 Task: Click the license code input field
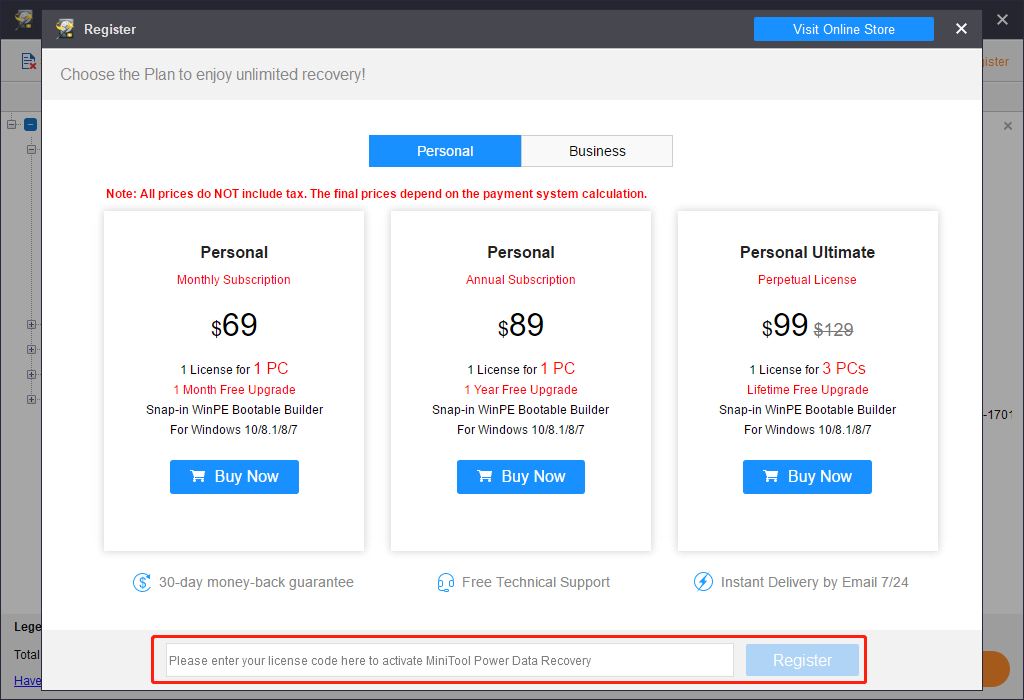click(x=447, y=660)
